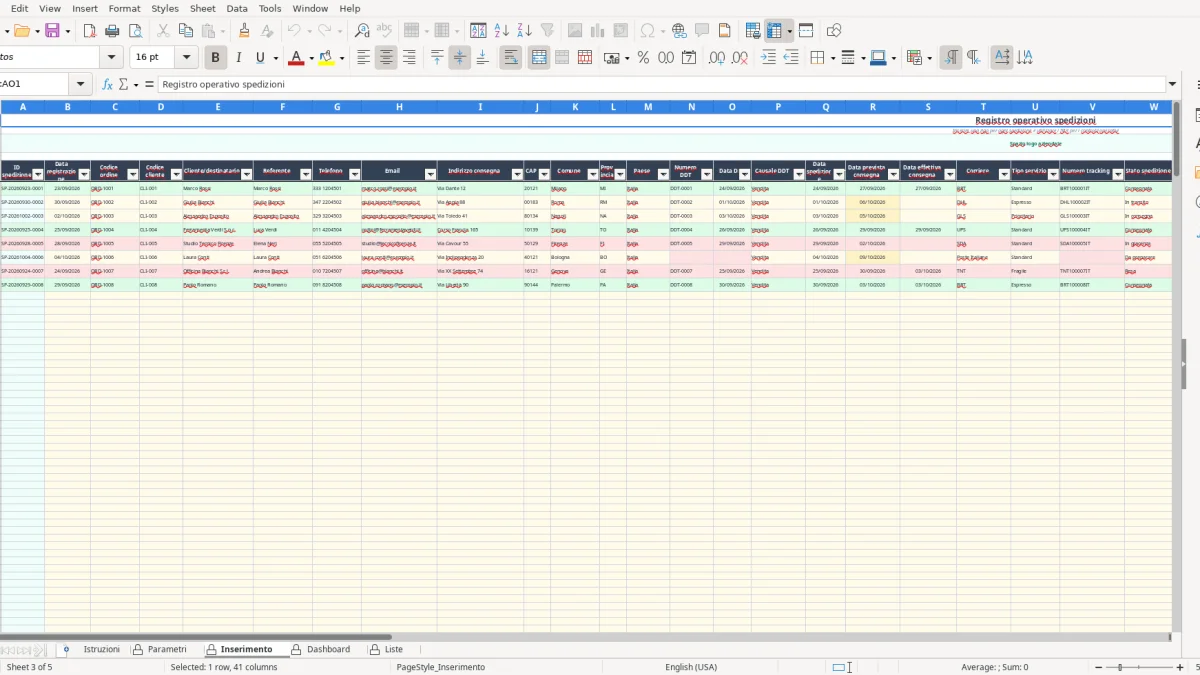Switch to the Liste sheet tab
This screenshot has height=675, width=1200.
tap(386, 649)
